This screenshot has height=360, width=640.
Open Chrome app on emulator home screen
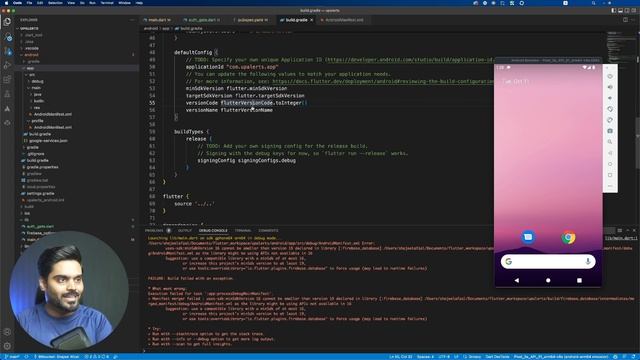[x=568, y=237]
